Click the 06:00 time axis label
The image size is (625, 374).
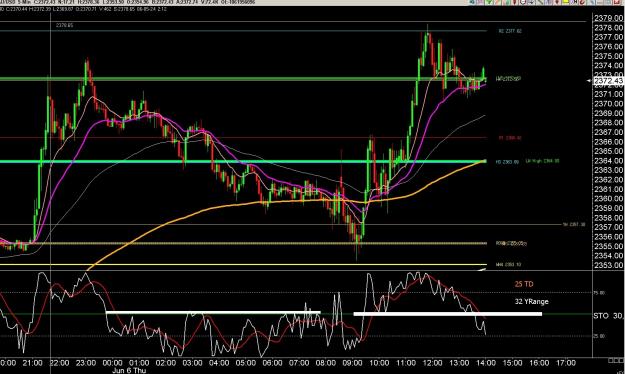click(x=273, y=363)
